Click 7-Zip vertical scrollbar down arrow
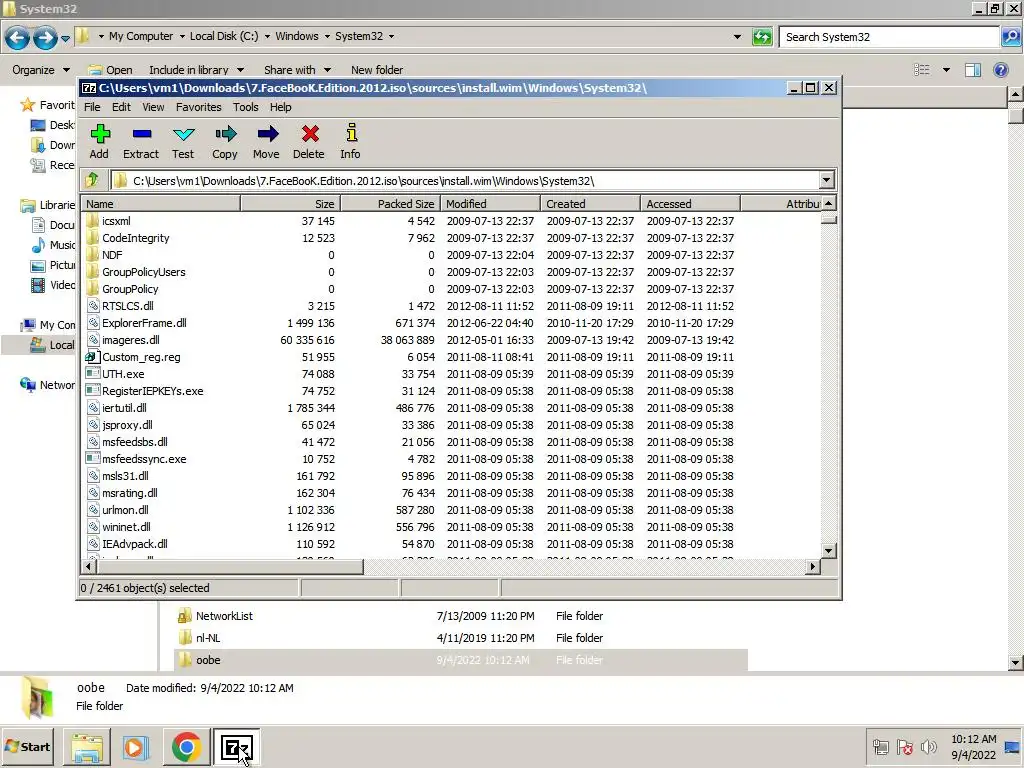This screenshot has height=768, width=1024. click(x=829, y=551)
